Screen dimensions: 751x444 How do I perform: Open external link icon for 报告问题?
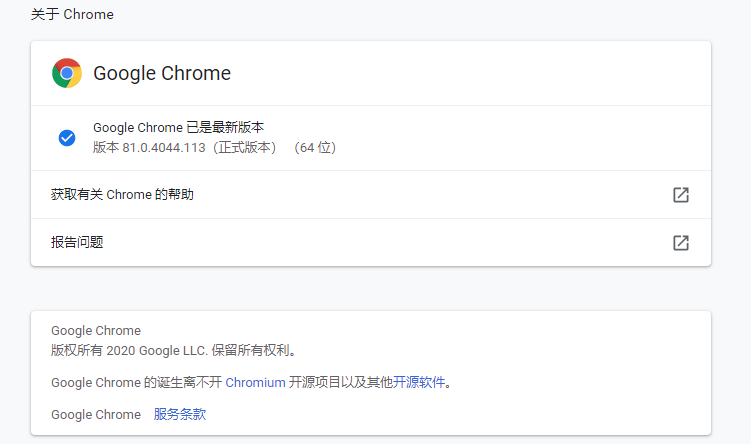point(681,243)
